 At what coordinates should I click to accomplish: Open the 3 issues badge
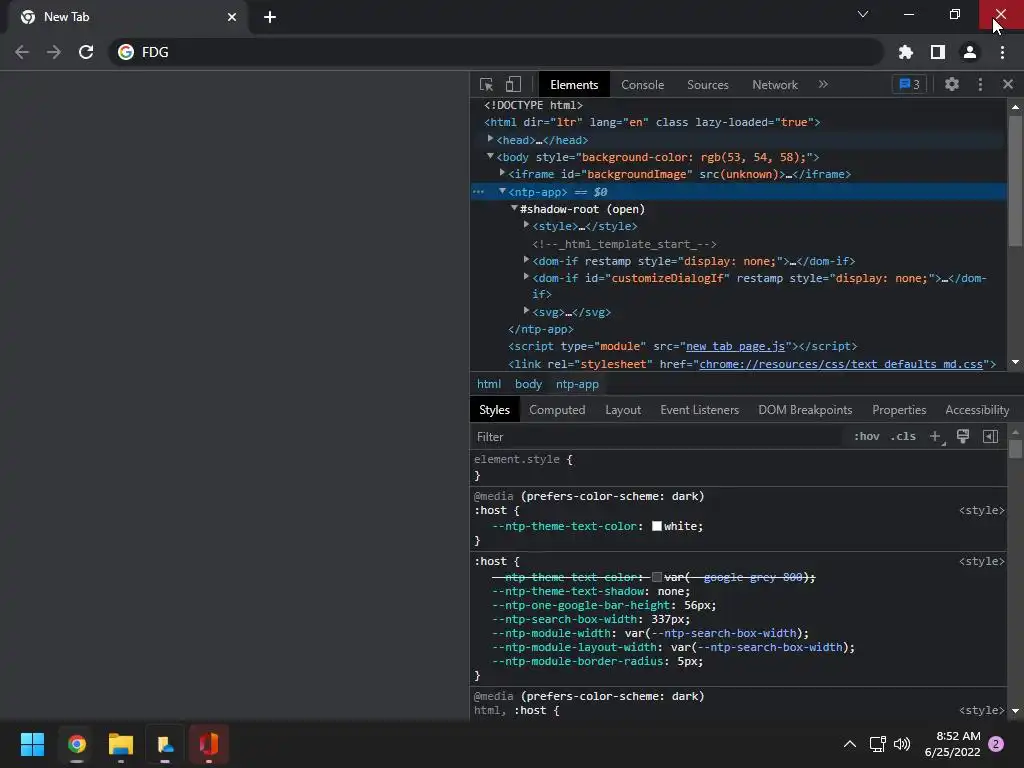click(x=910, y=84)
